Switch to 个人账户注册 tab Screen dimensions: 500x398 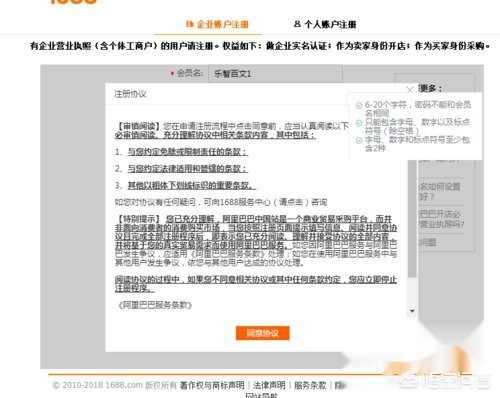click(x=325, y=24)
